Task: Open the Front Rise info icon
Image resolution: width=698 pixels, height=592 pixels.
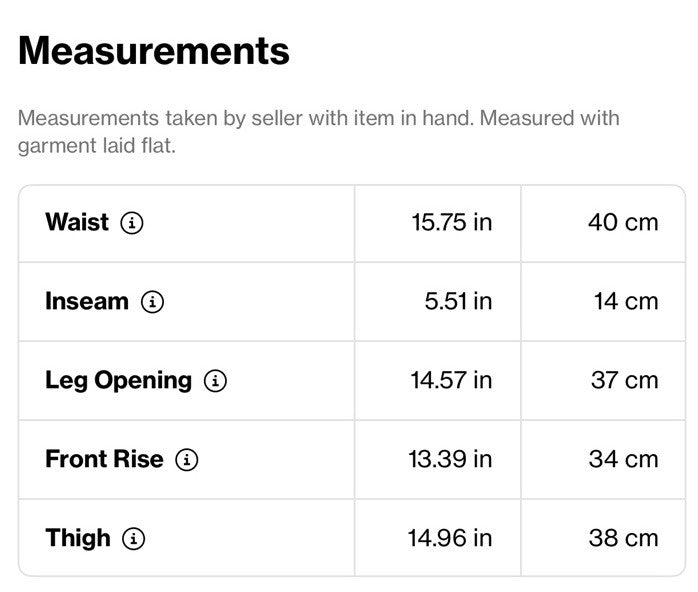Action: [187, 460]
